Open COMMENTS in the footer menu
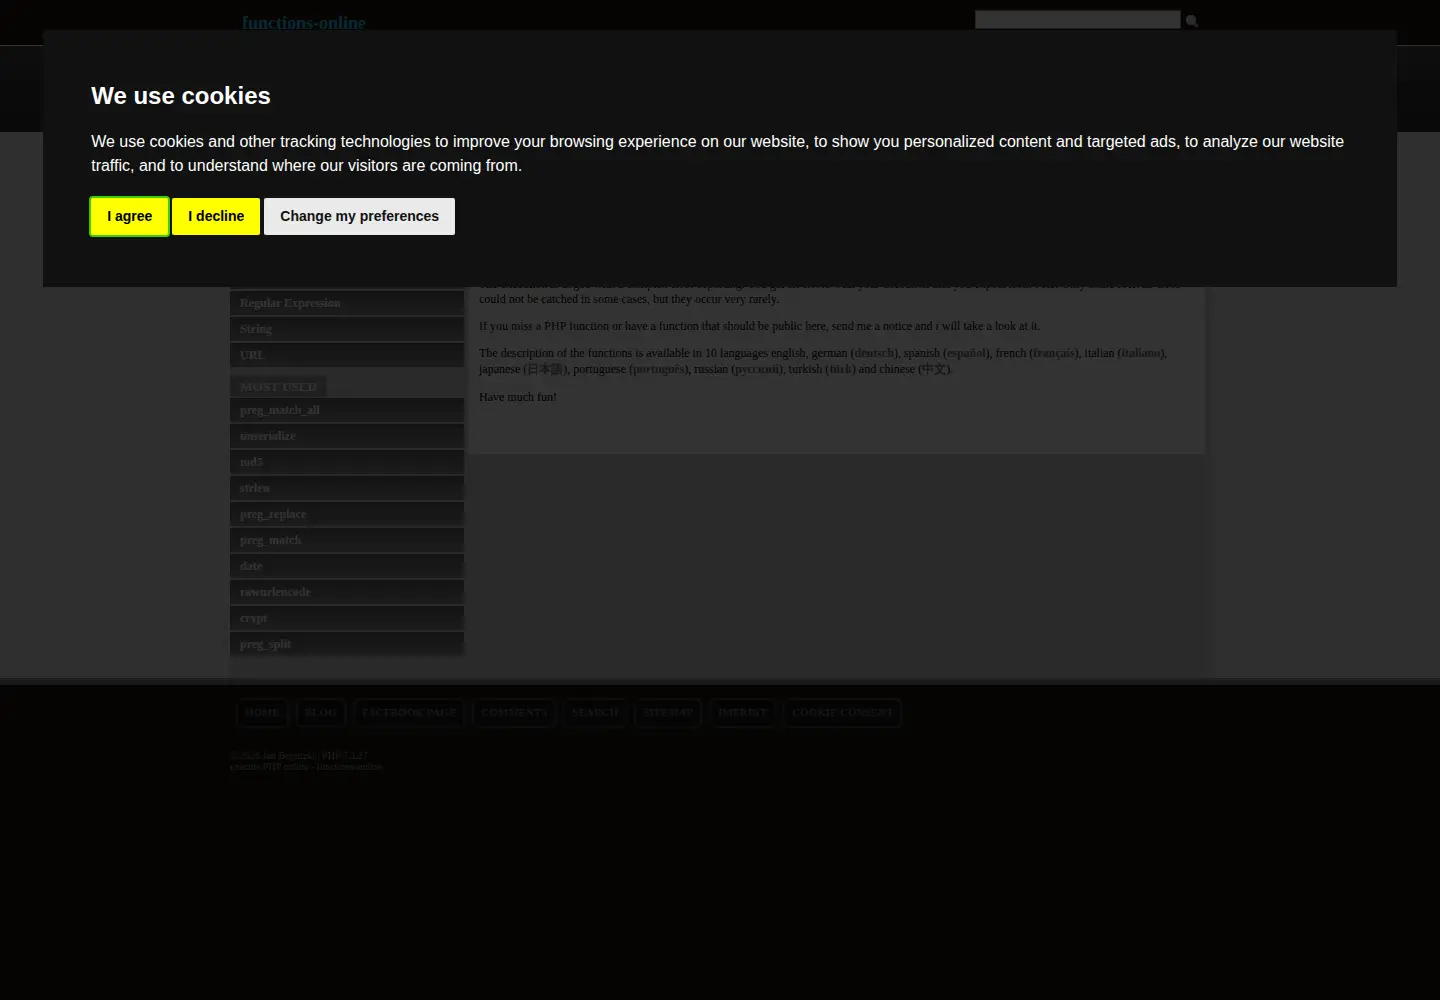The image size is (1440, 1000). (x=514, y=713)
